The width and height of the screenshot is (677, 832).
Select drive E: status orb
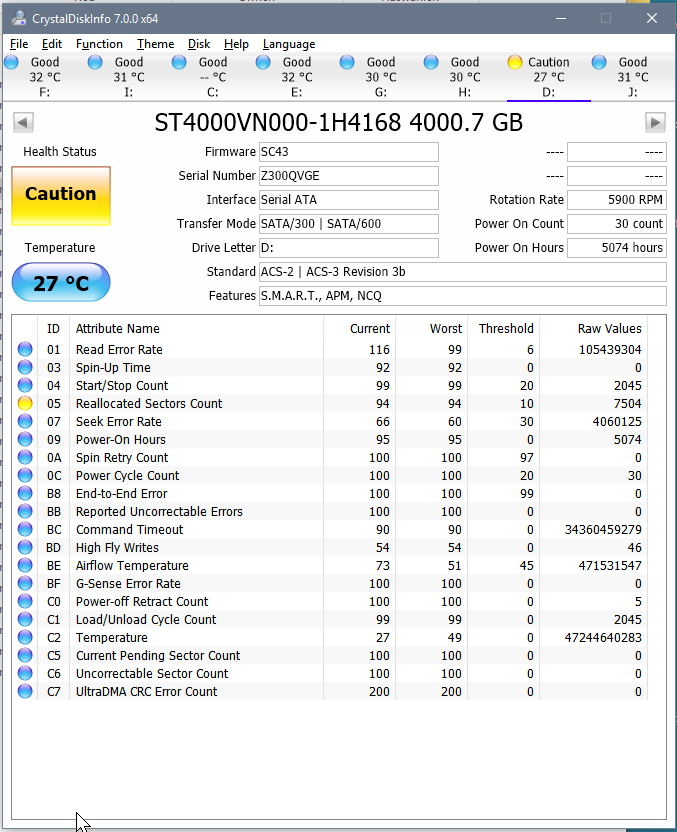click(263, 62)
